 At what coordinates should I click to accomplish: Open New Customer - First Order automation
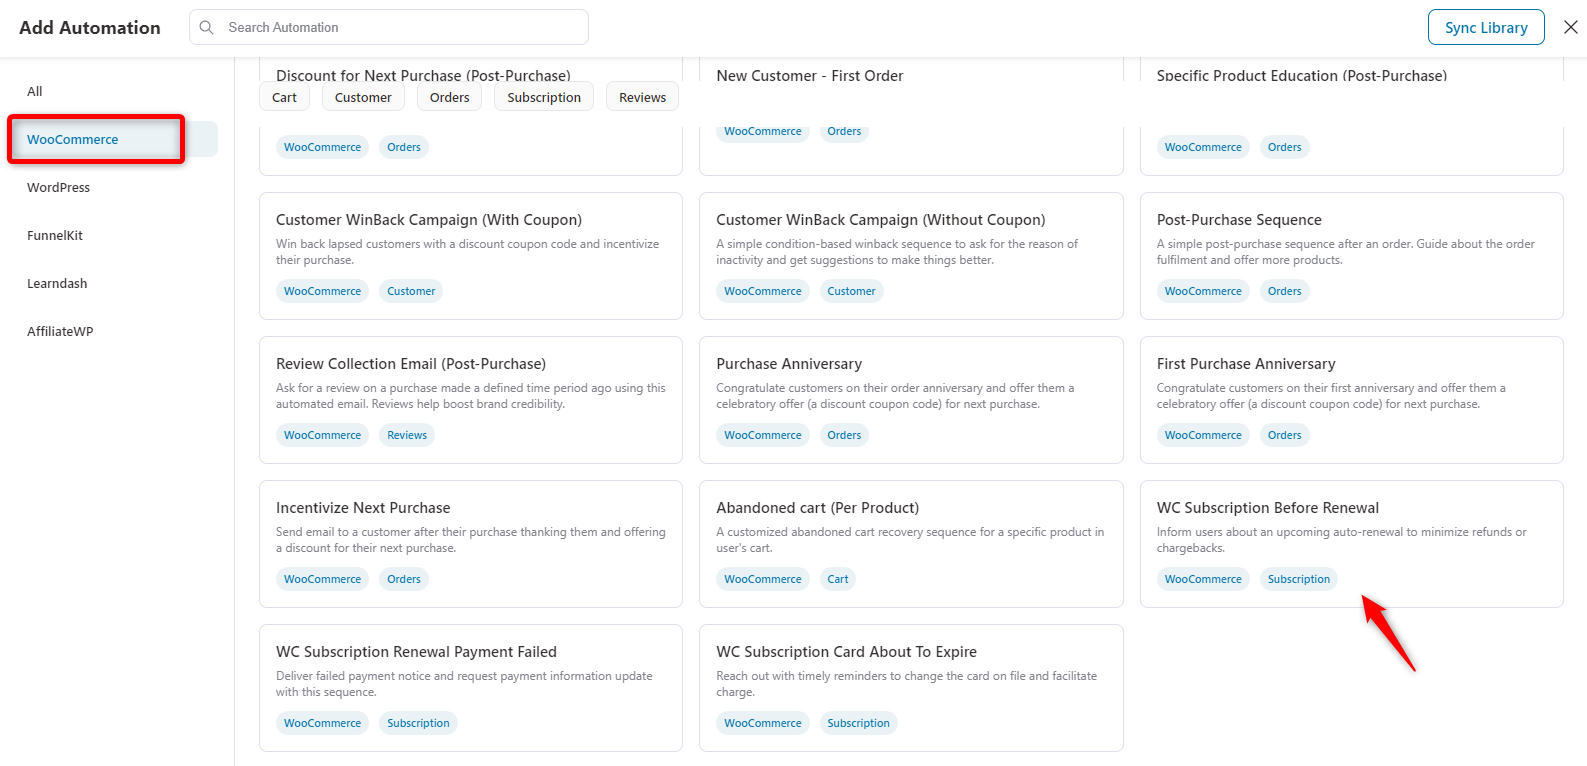pyautogui.click(x=810, y=75)
